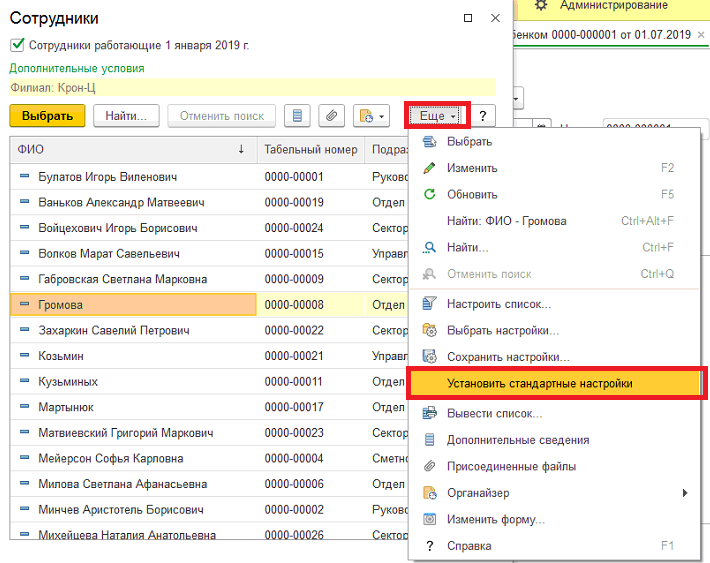710x563 pixels.
Task: Click the greyed Отменить поиск button
Action: [222, 116]
